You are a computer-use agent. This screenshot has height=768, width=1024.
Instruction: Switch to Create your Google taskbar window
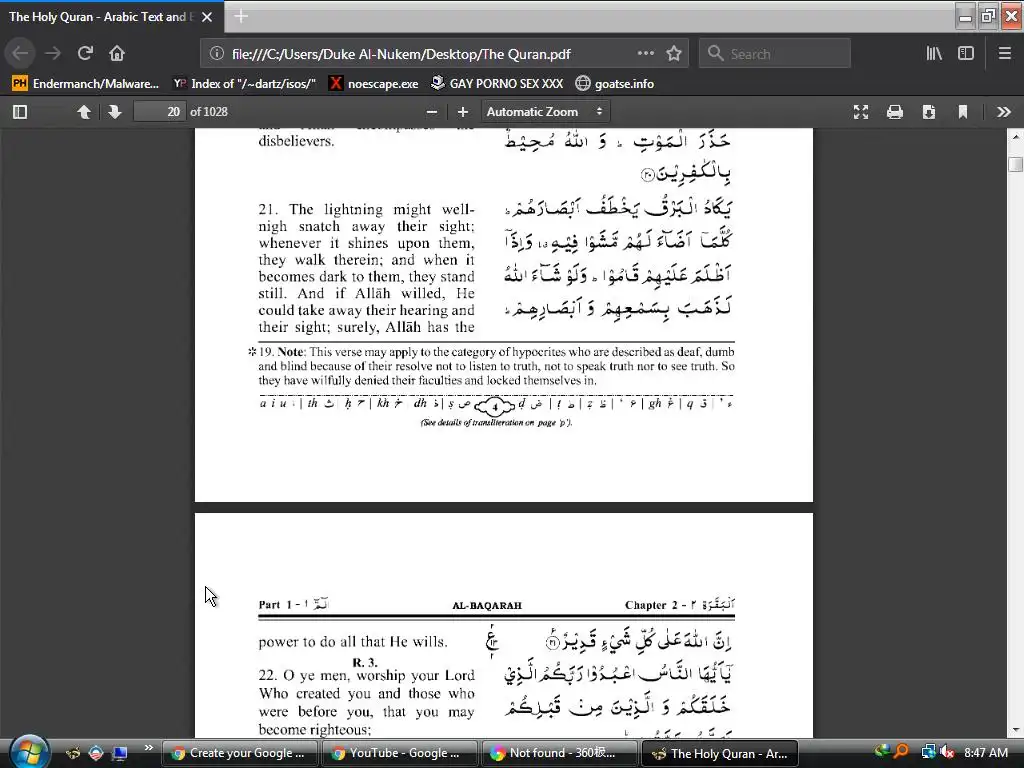pos(239,753)
